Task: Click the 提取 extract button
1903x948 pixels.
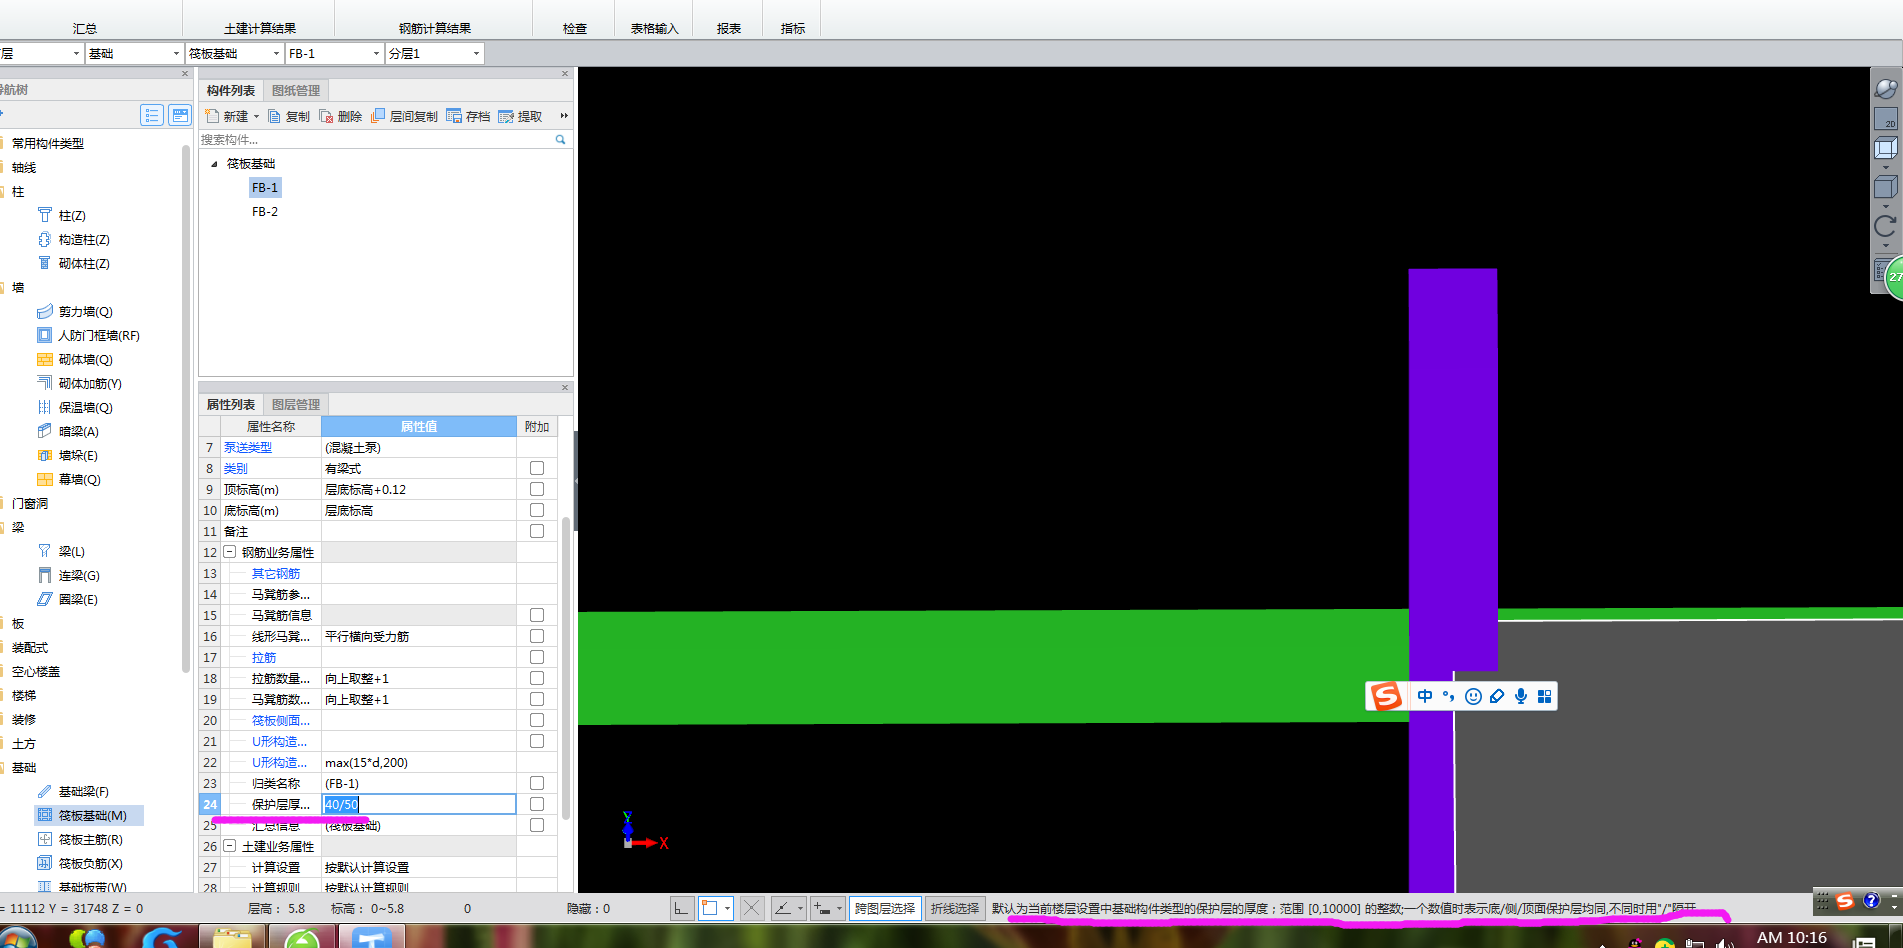Action: 520,116
